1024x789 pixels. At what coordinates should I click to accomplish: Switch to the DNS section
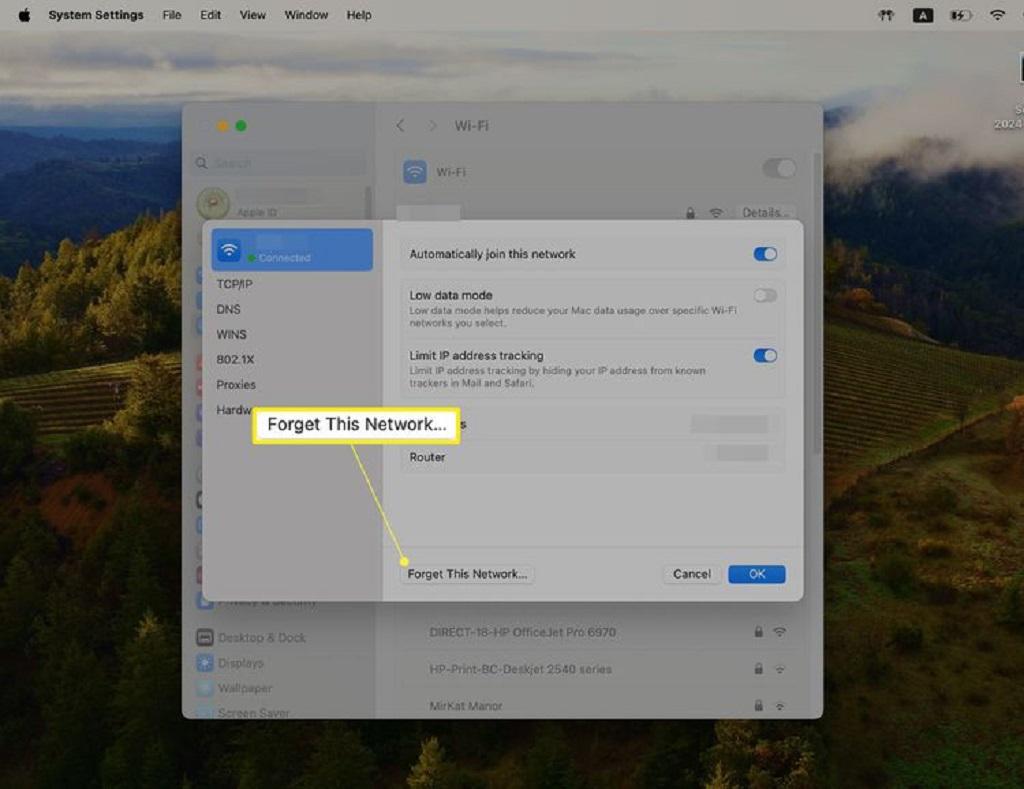229,309
